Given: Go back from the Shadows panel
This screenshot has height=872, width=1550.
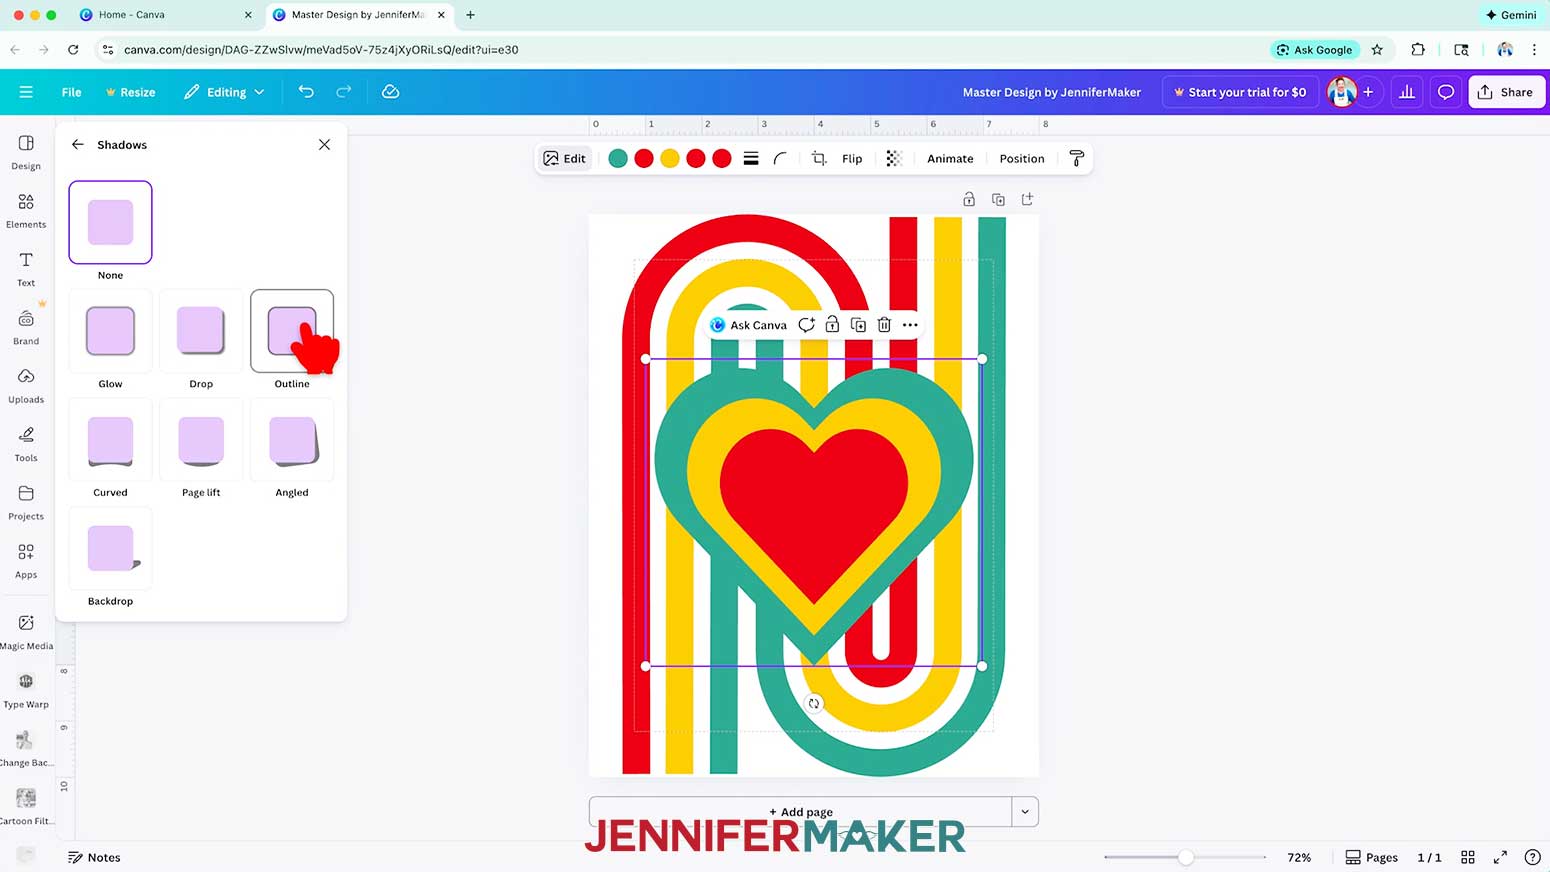Looking at the screenshot, I should 78,144.
